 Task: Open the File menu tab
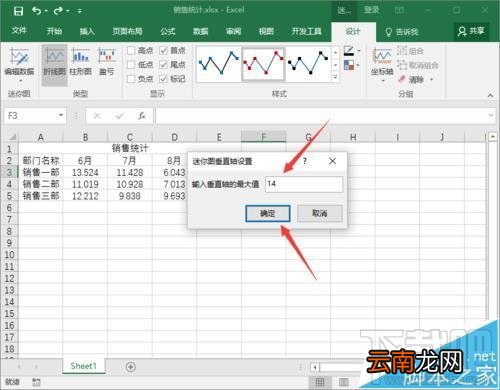(x=19, y=31)
